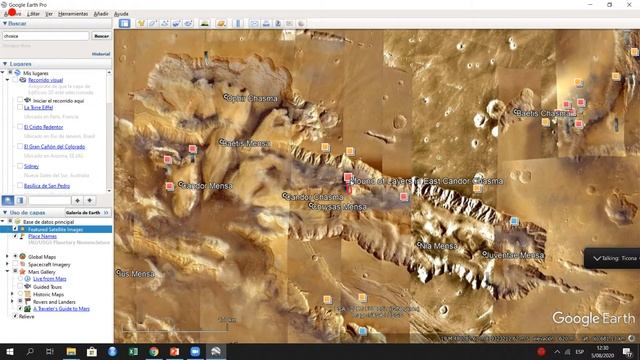Check the Basílica de San Pedro checkbox
The height and width of the screenshot is (360, 640).
click(20, 186)
